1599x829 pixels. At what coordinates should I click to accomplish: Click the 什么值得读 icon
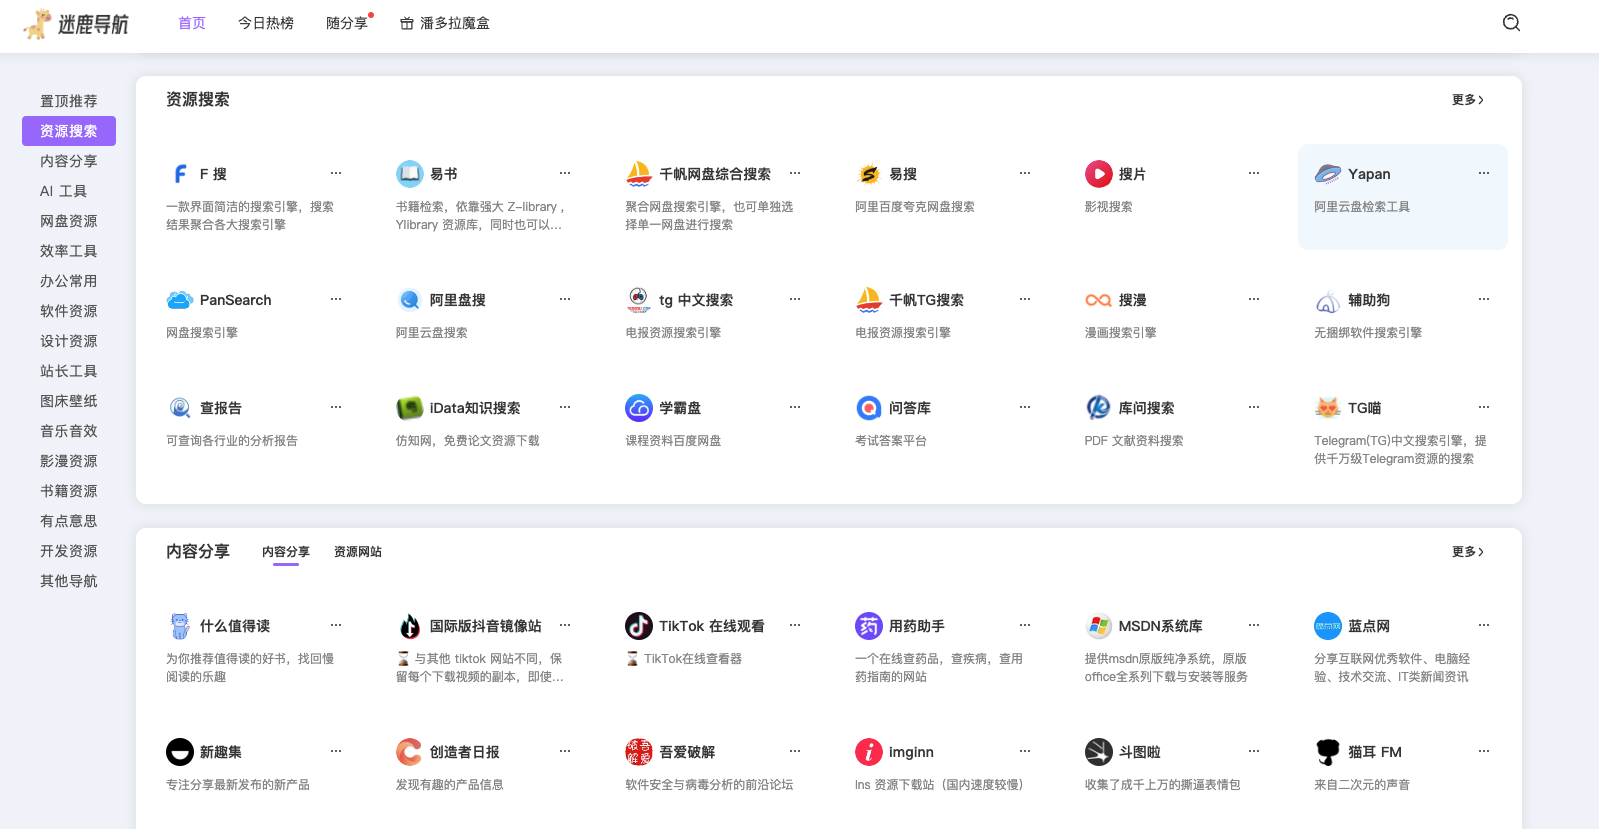coord(180,626)
